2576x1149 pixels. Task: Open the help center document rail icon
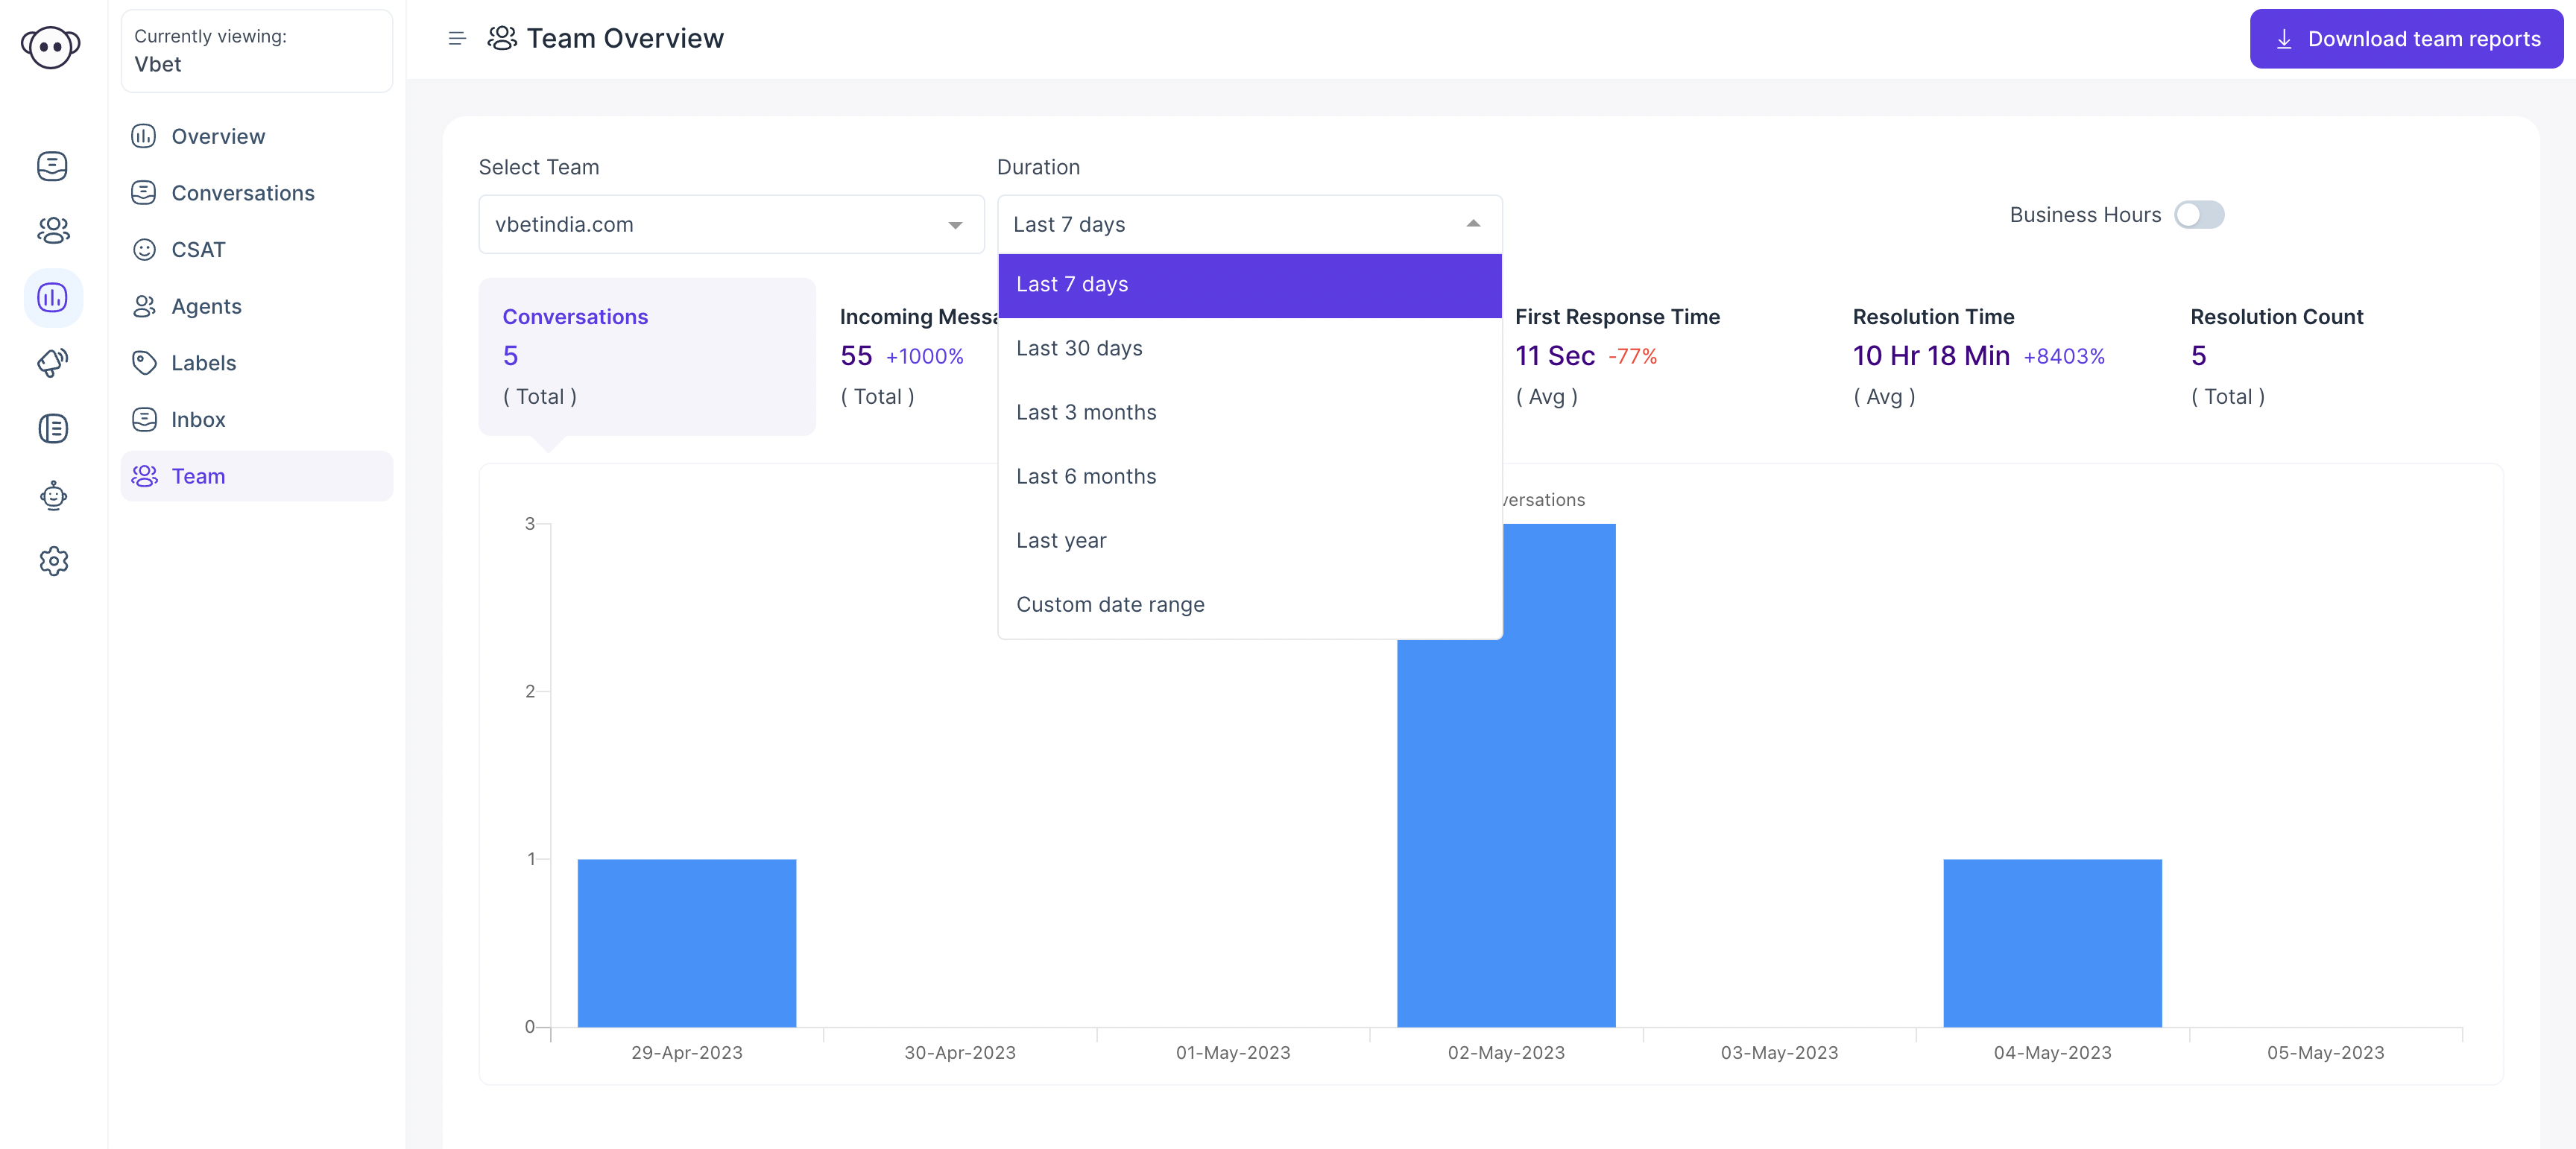point(53,428)
